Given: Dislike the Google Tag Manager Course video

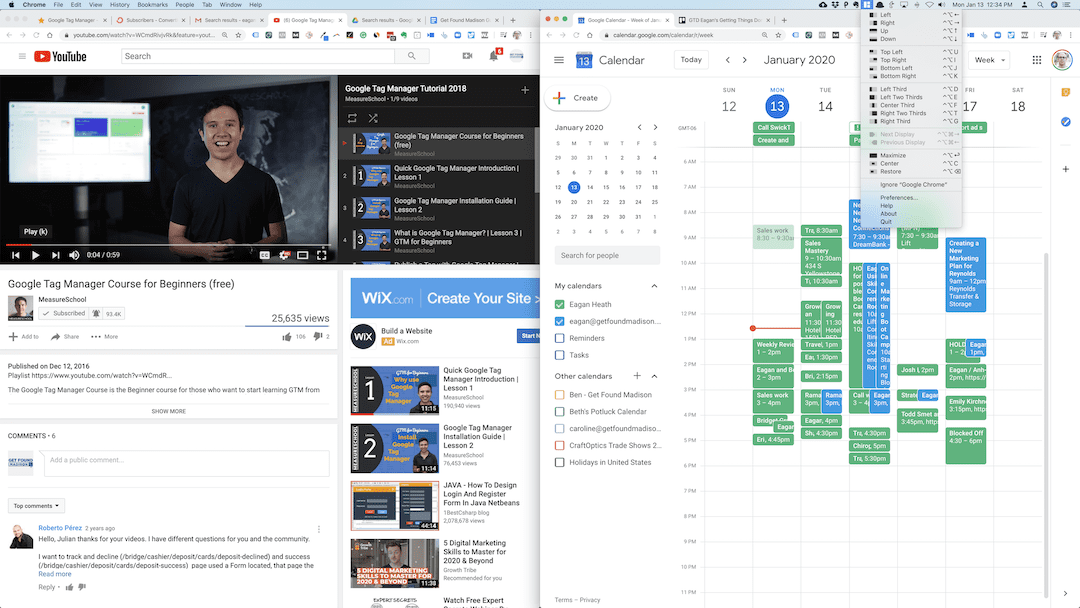Looking at the screenshot, I should click(318, 337).
